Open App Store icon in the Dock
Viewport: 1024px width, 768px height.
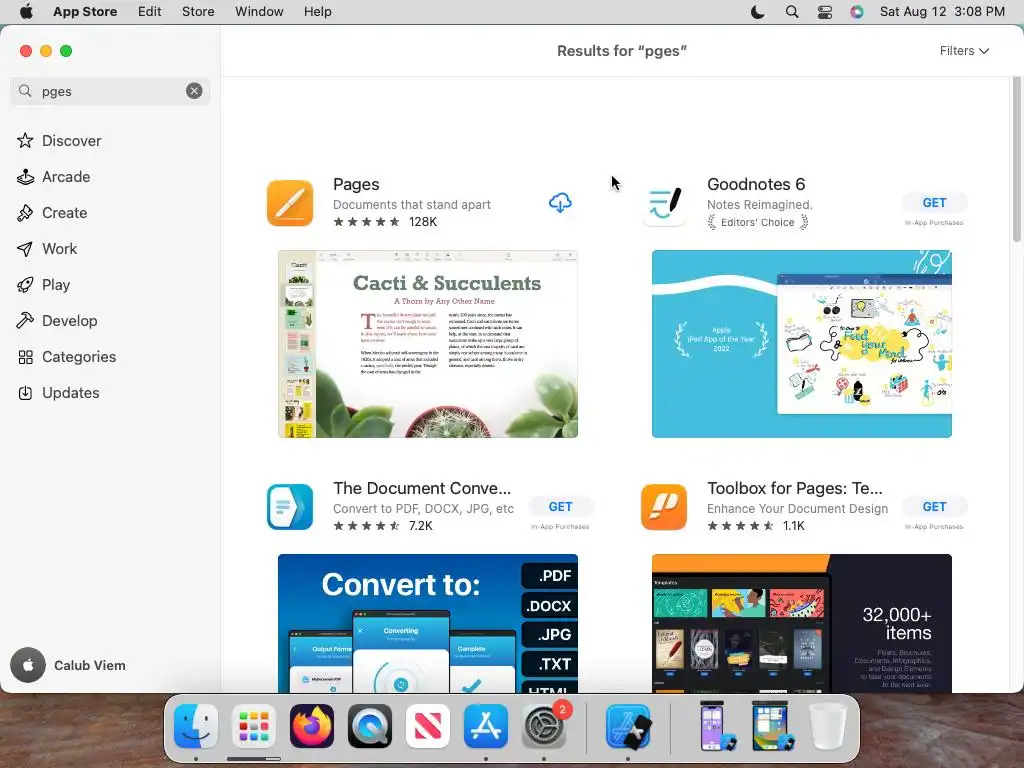click(x=486, y=726)
